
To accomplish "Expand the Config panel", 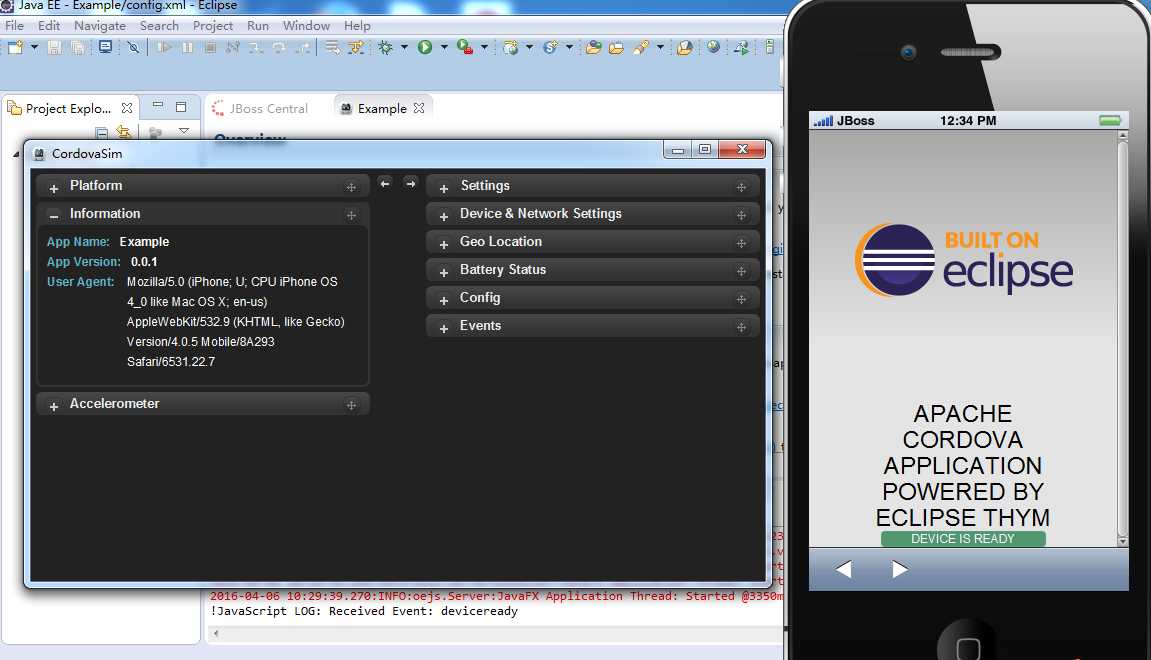I will 443,300.
